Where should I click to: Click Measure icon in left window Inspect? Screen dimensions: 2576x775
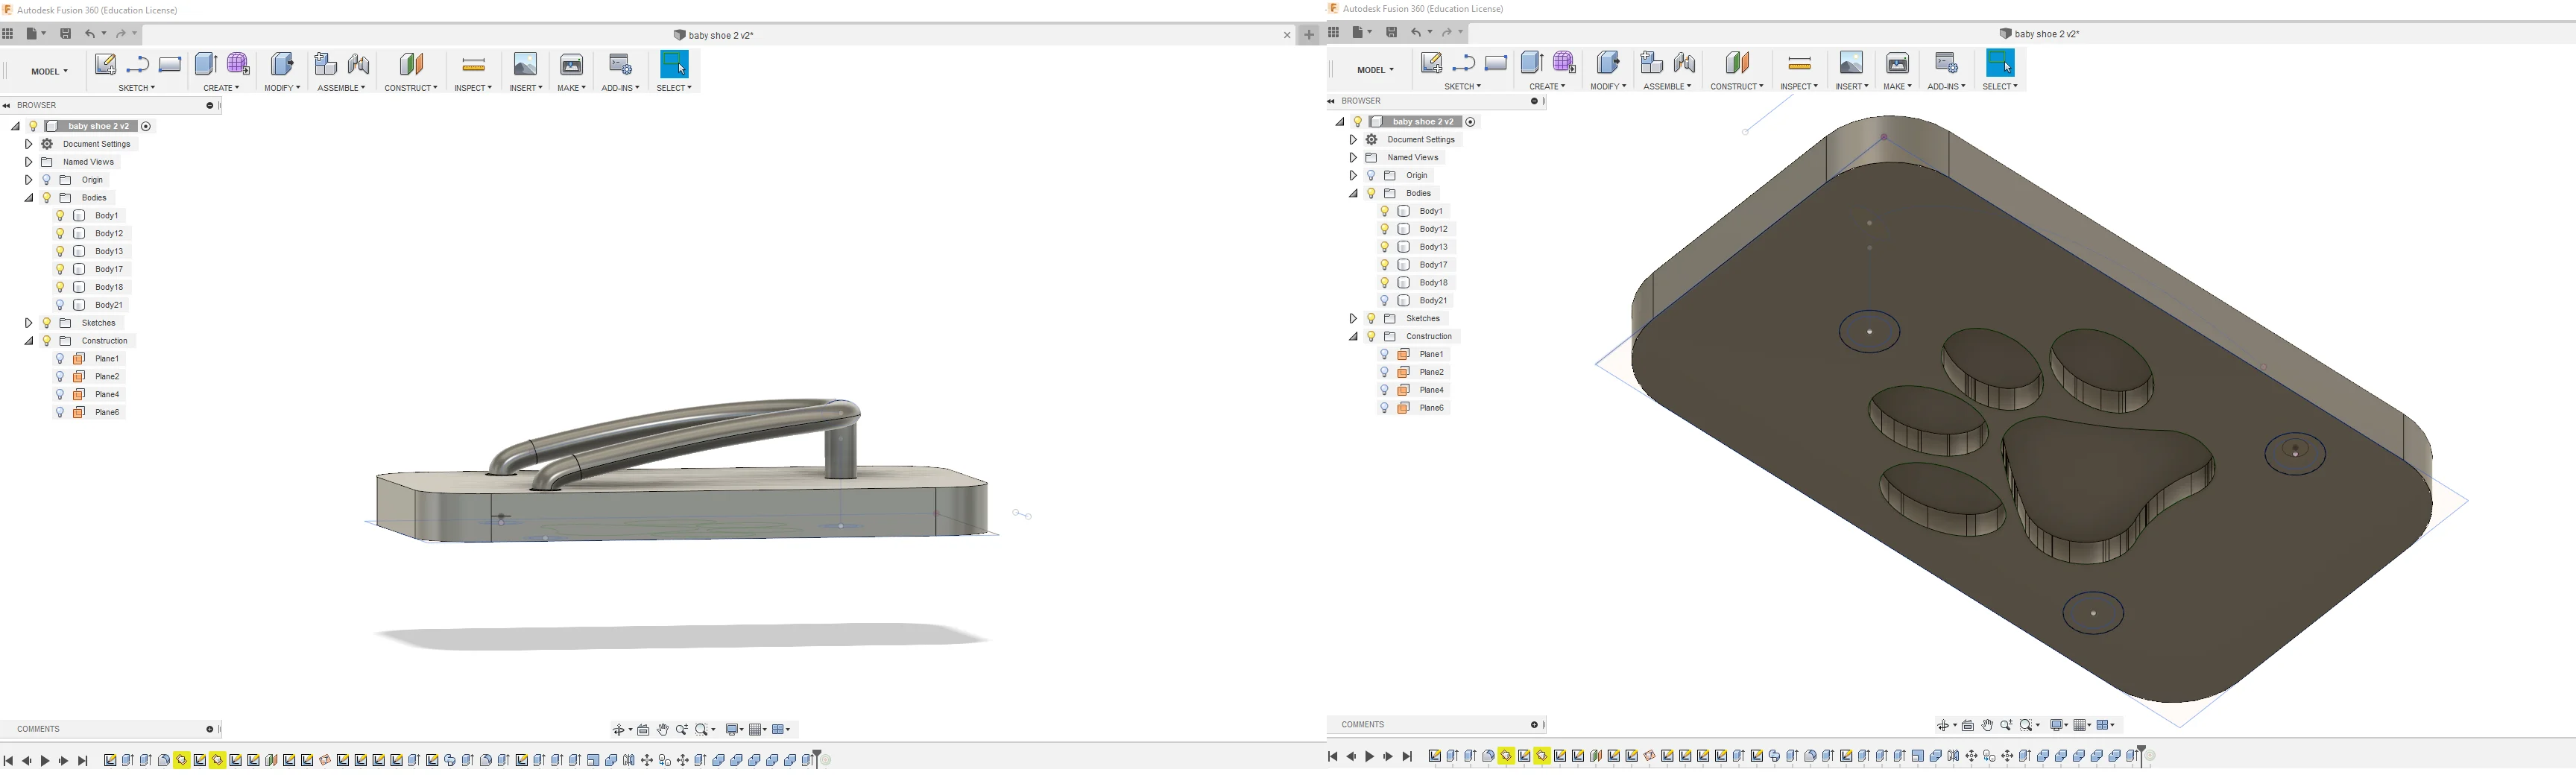[x=474, y=65]
